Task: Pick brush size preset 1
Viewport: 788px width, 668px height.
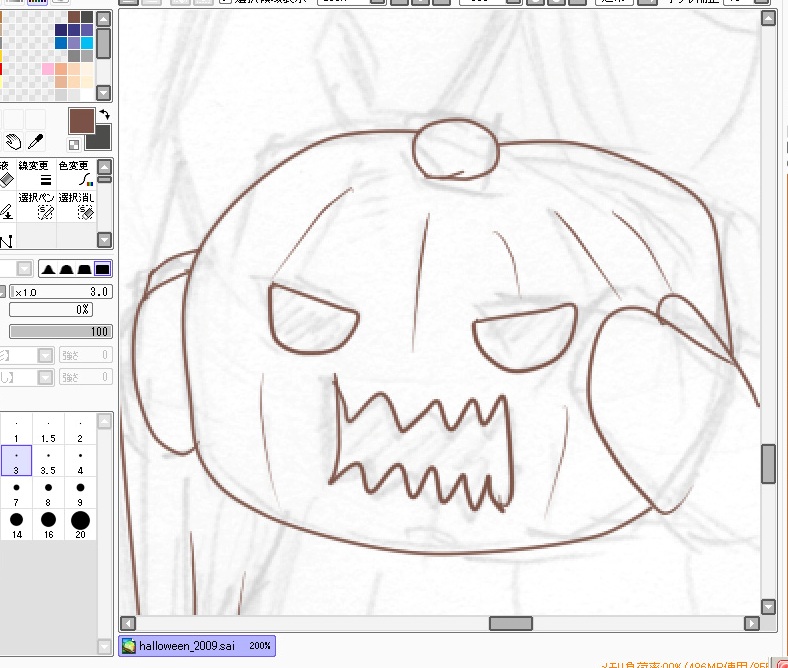Action: pos(17,429)
